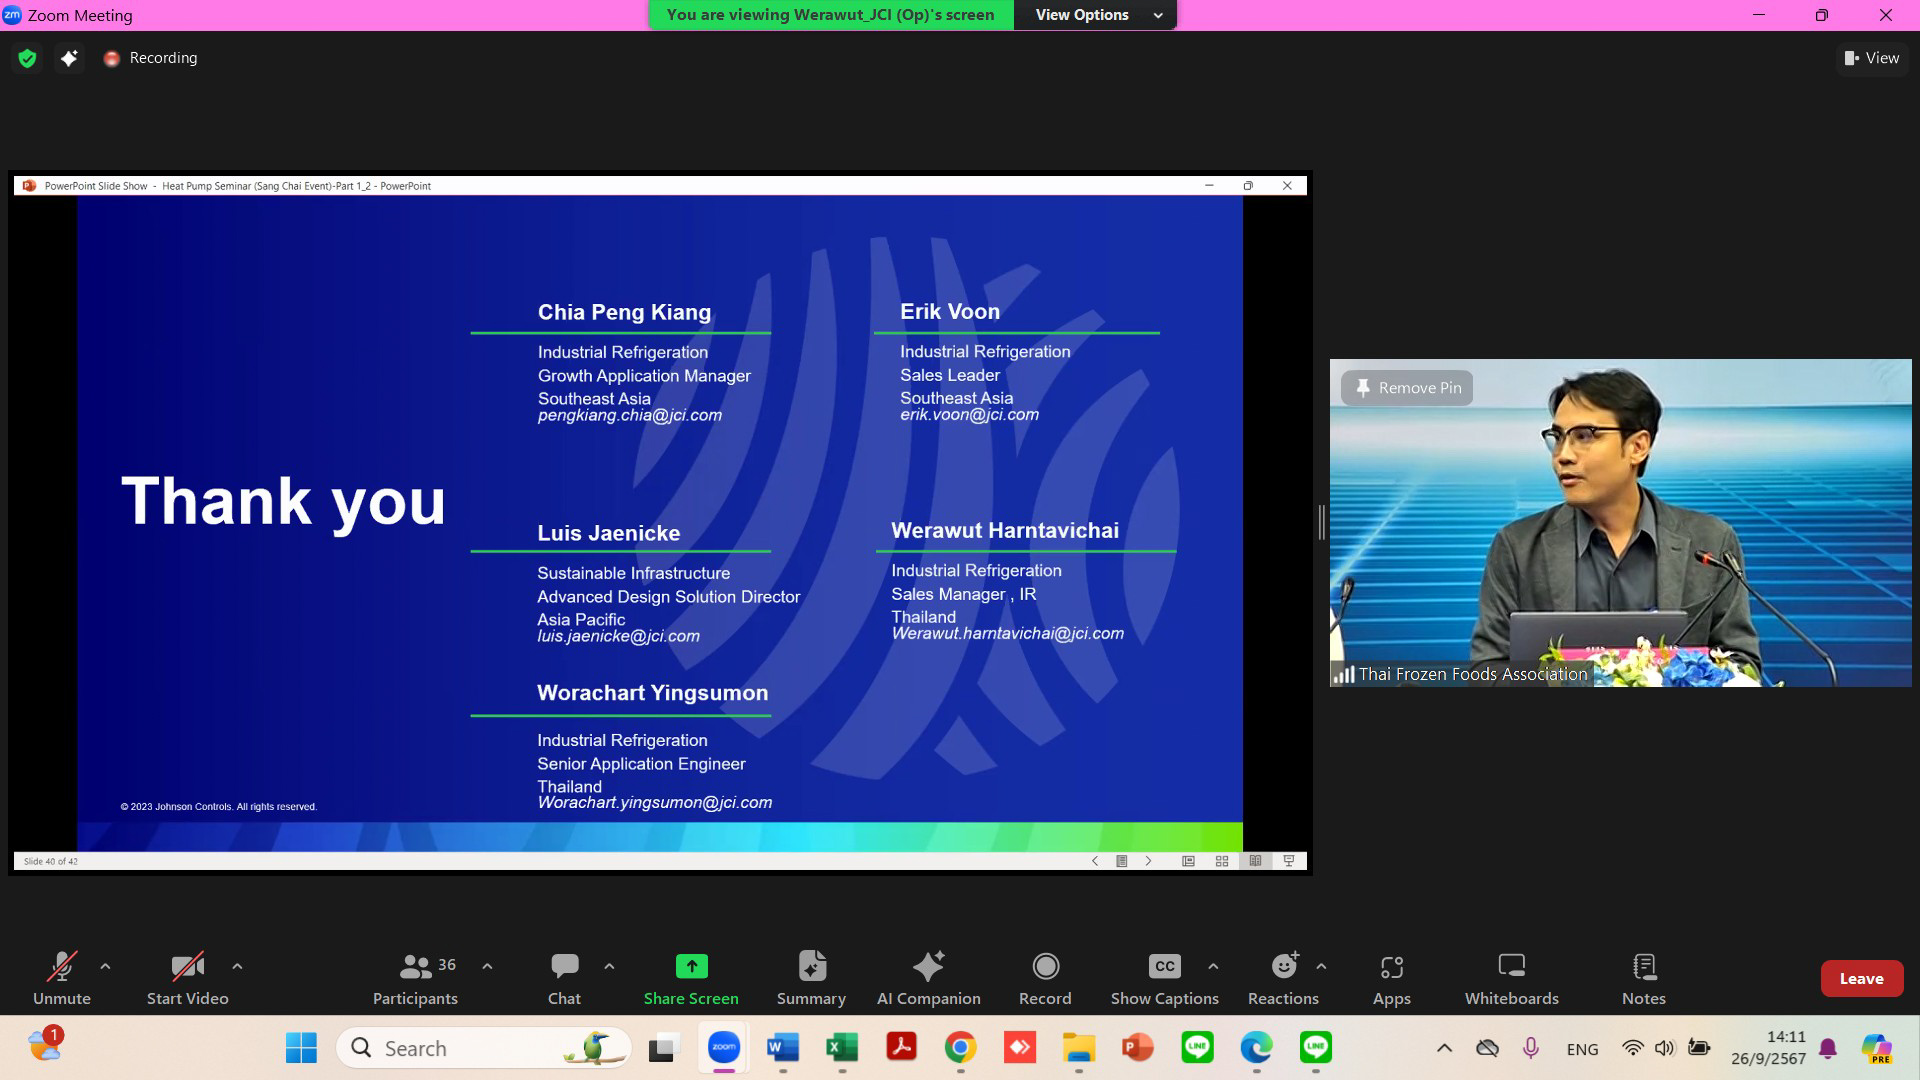Click Remove Pin on the speaker video
Image resolution: width=1920 pixels, height=1080 pixels.
click(x=1407, y=388)
